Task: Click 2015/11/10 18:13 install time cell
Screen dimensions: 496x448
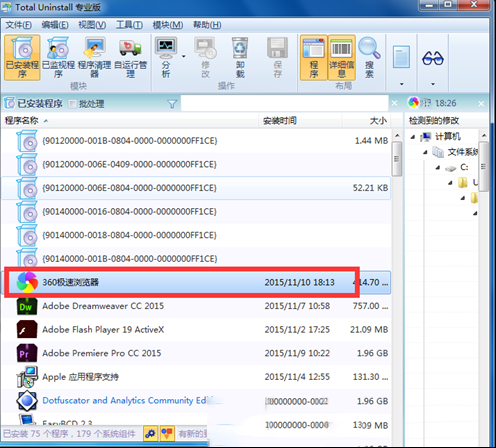Action: coord(299,282)
